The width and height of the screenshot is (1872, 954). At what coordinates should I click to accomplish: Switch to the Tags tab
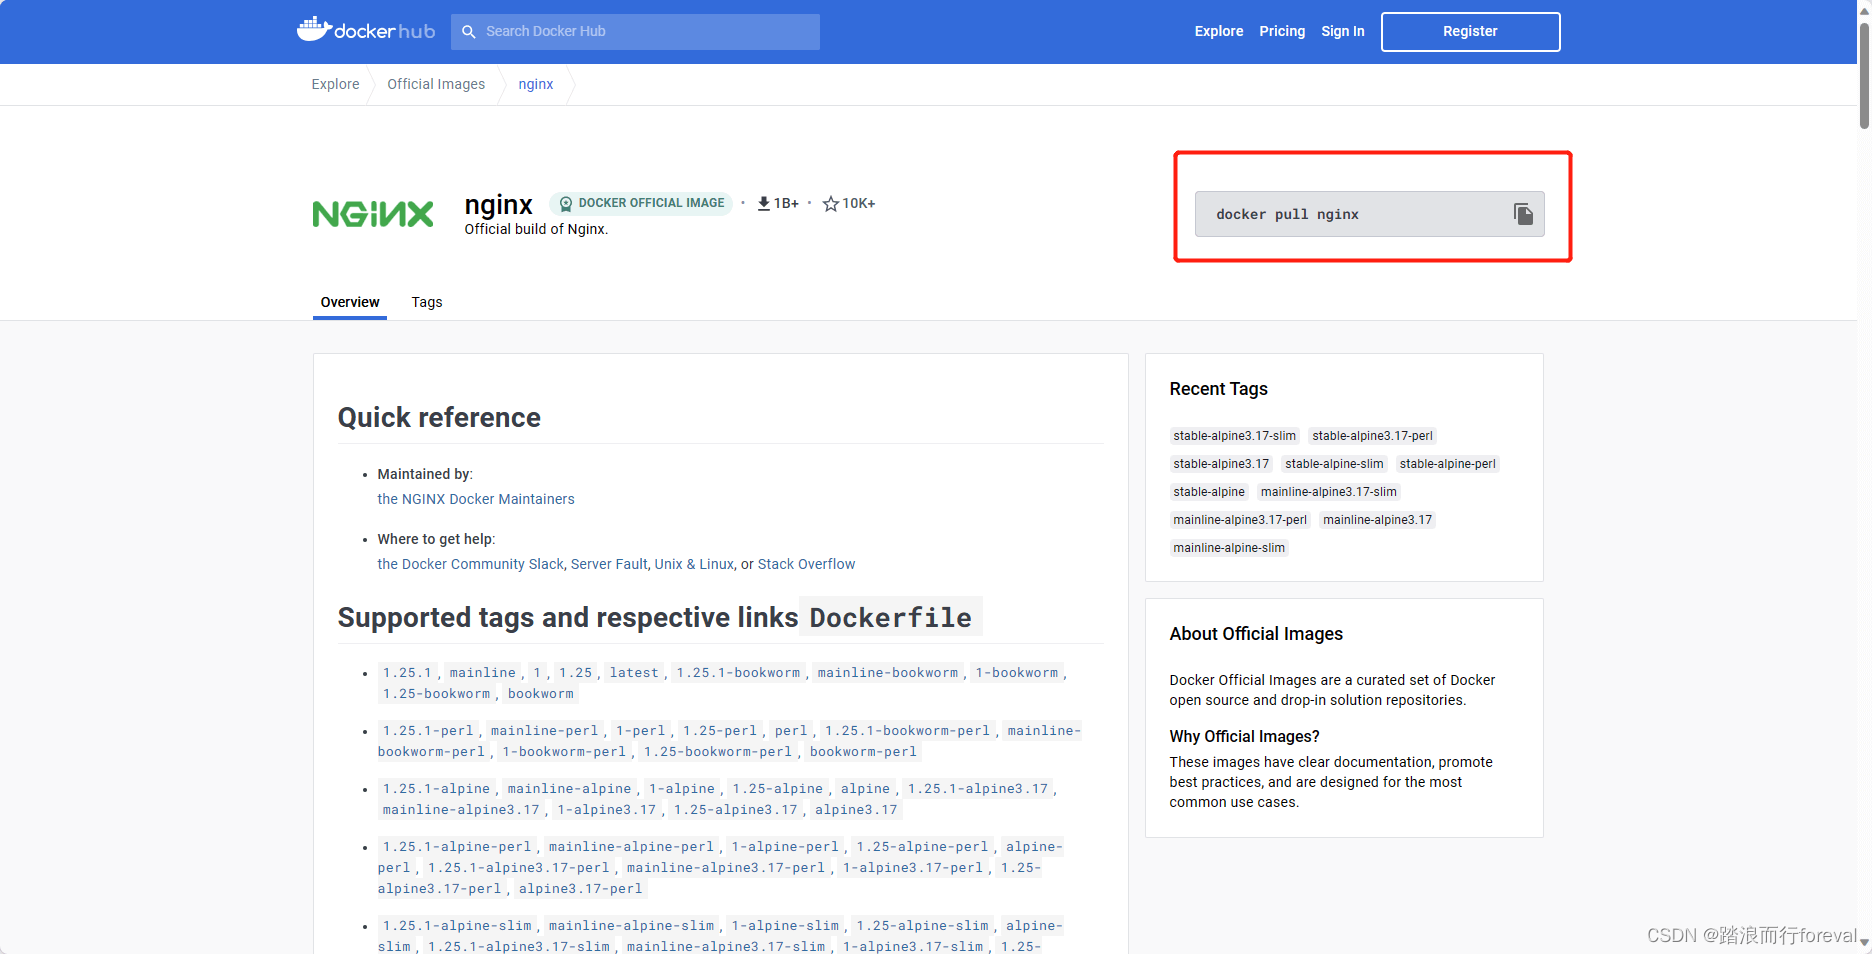(x=427, y=302)
